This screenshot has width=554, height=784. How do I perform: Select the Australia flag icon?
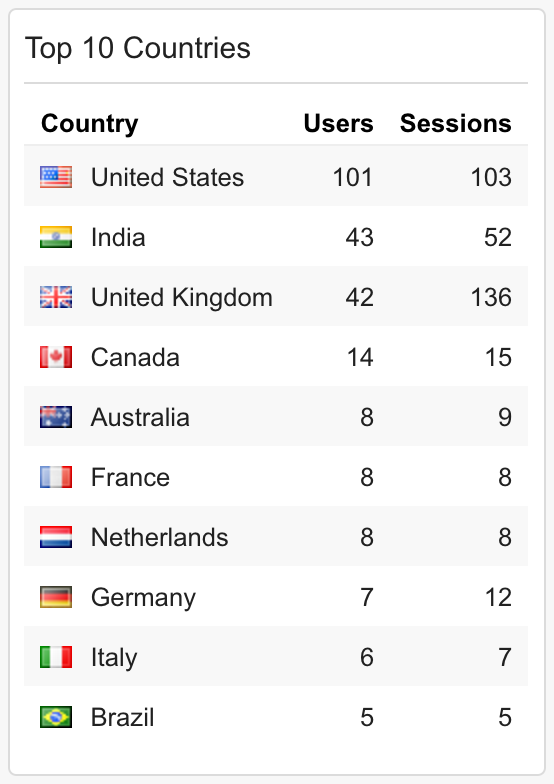tap(56, 417)
